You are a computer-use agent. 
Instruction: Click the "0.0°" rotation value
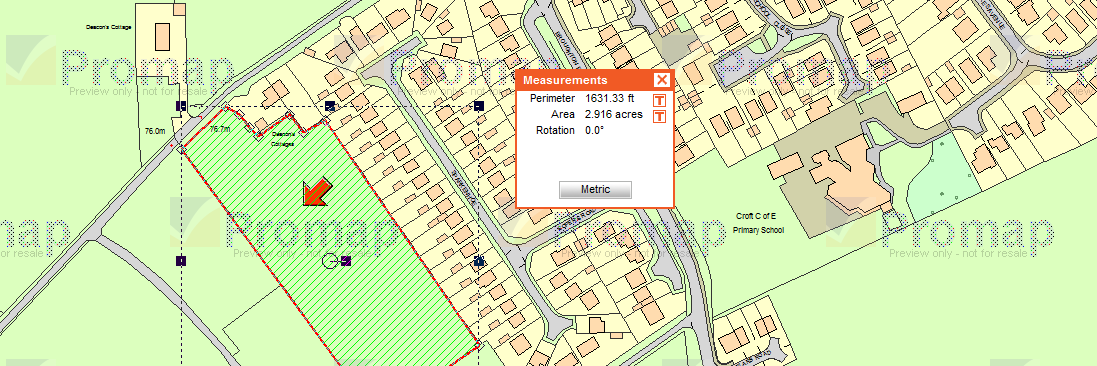coord(595,130)
